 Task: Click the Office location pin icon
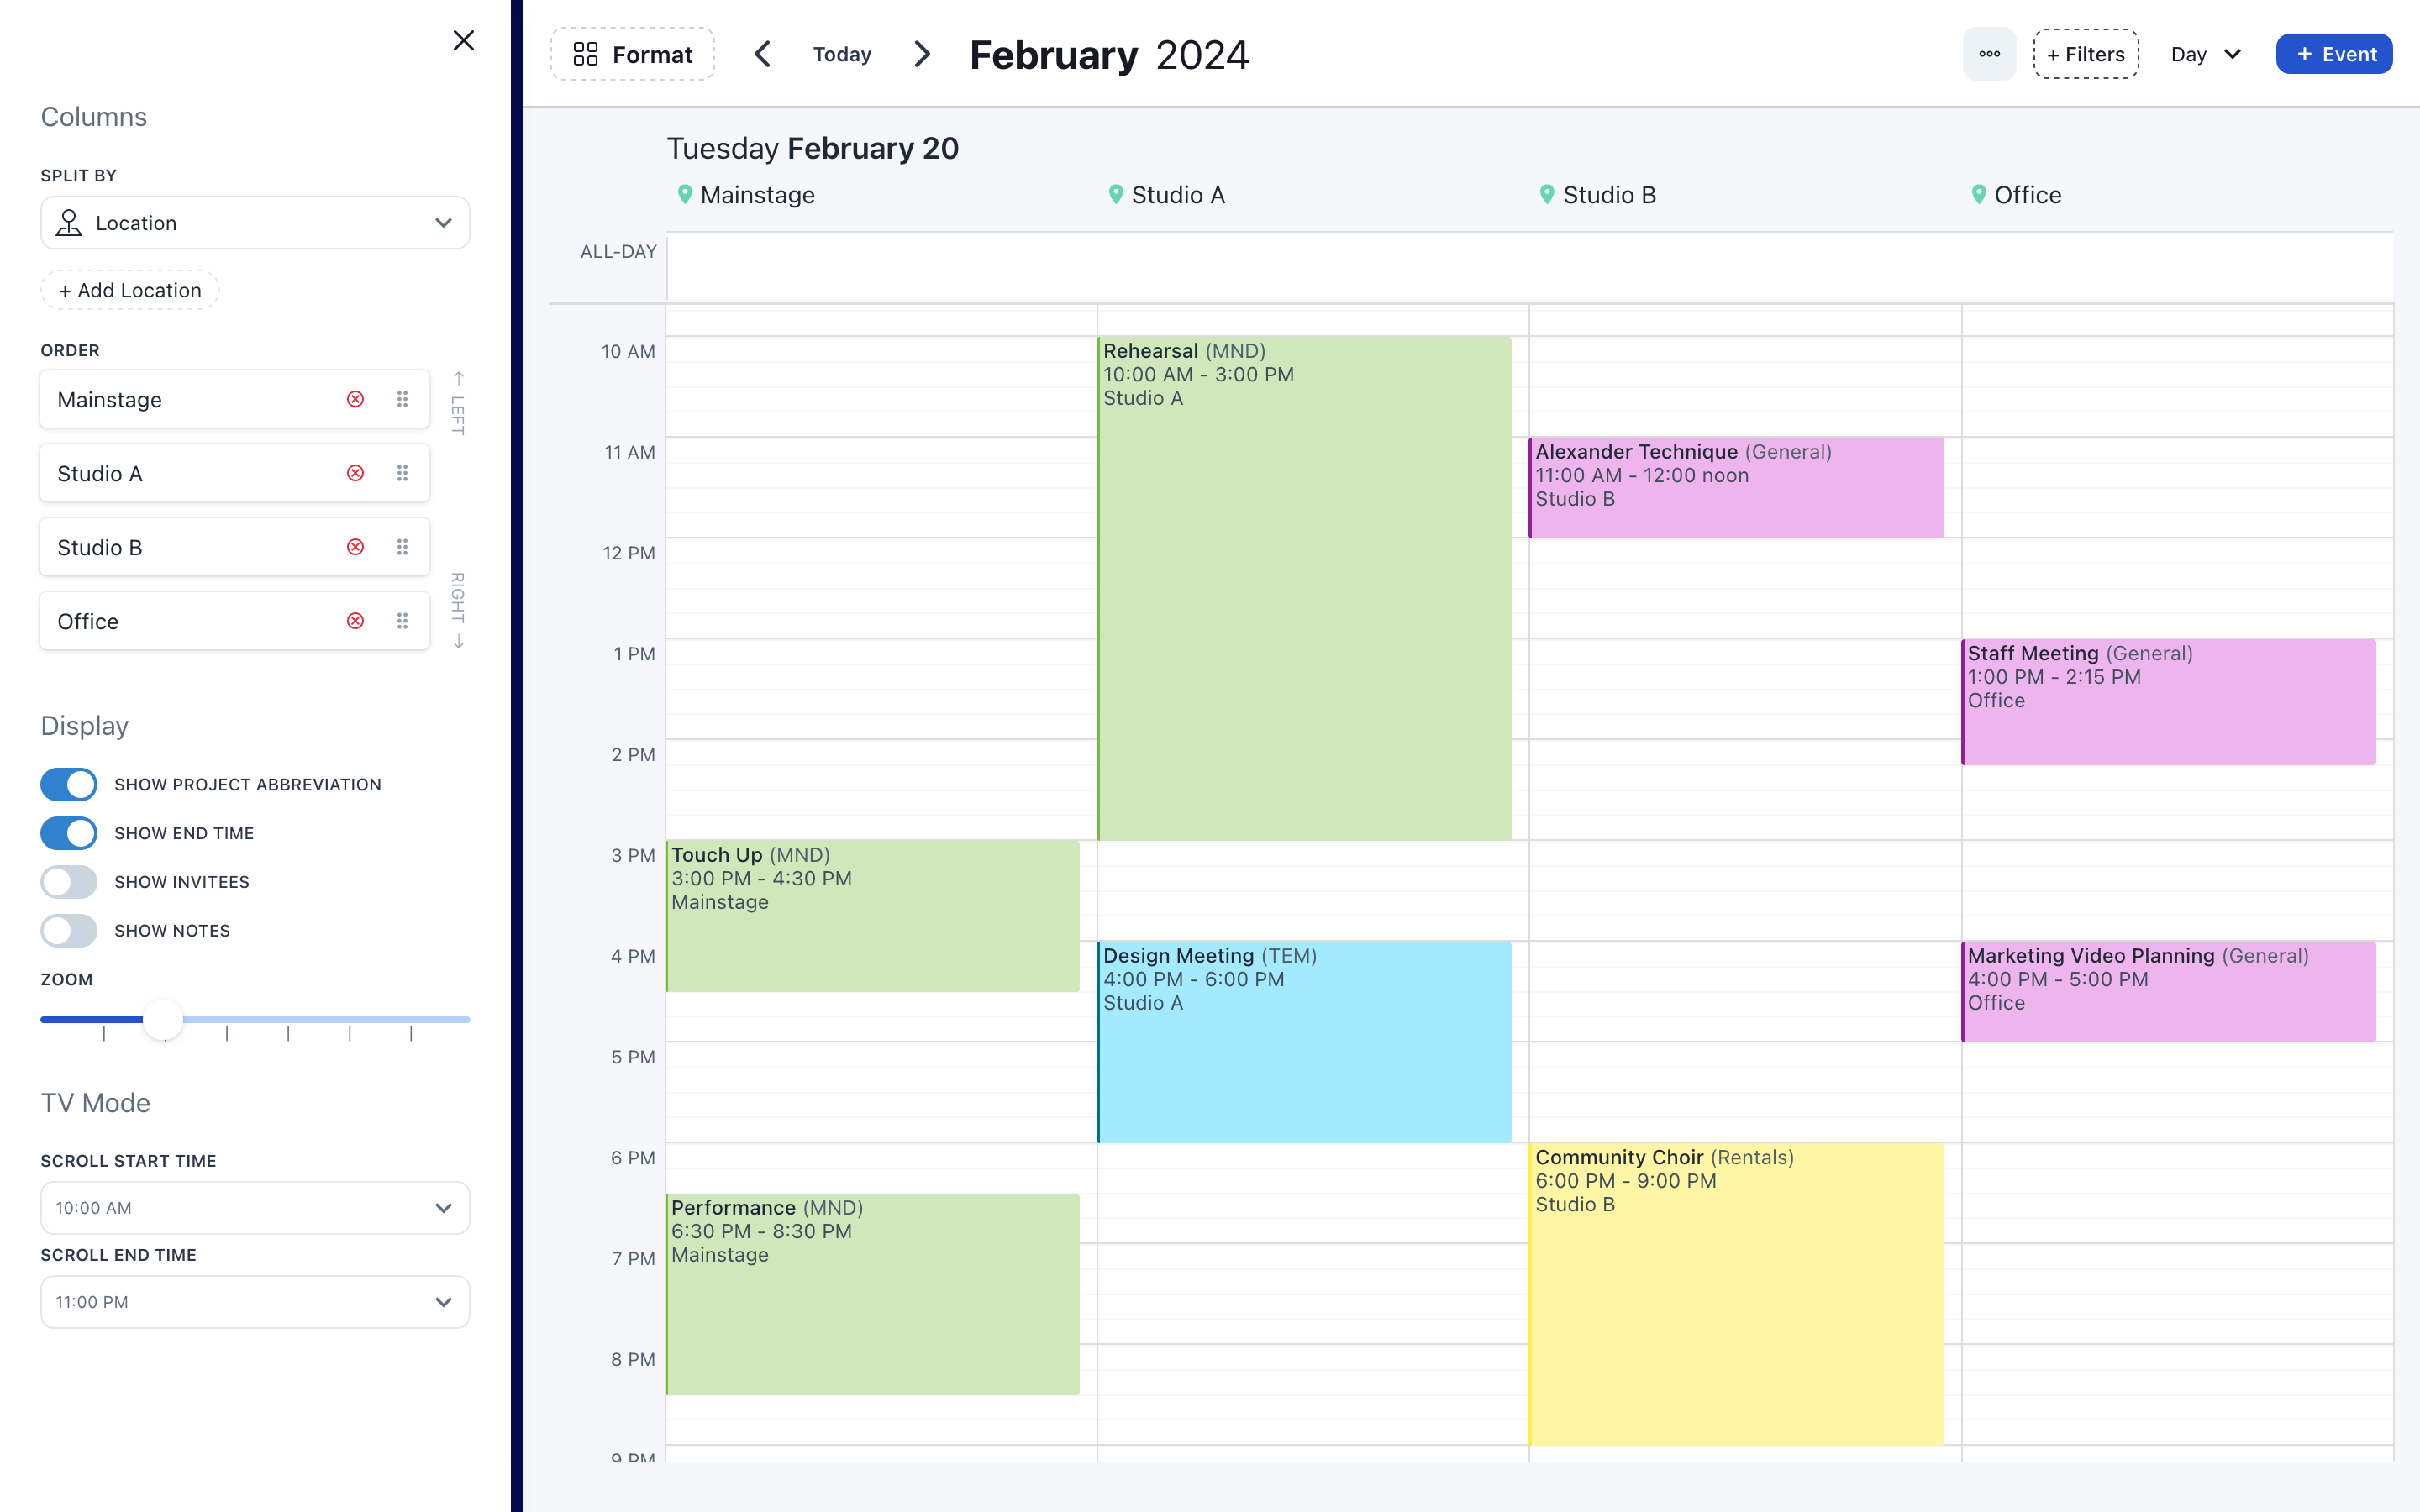[1978, 194]
